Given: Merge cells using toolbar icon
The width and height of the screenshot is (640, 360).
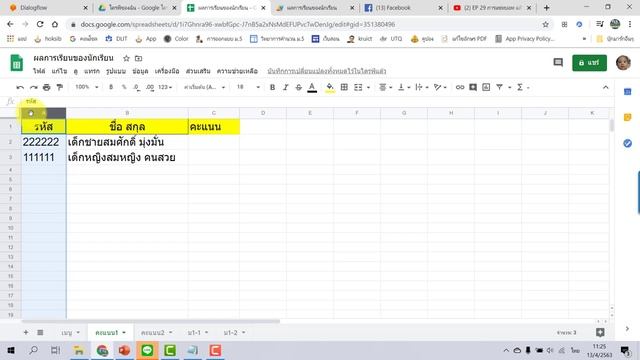Looking at the screenshot, I should [358, 87].
